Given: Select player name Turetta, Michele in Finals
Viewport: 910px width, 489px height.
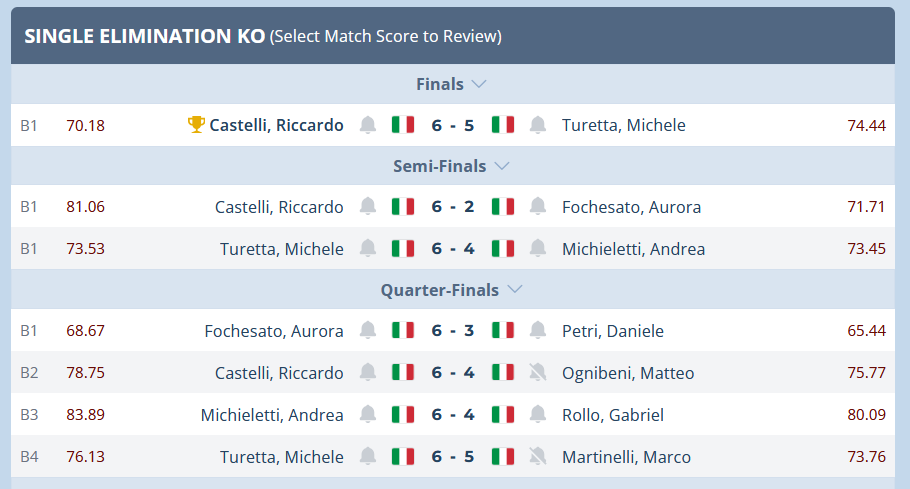Looking at the screenshot, I should [623, 125].
